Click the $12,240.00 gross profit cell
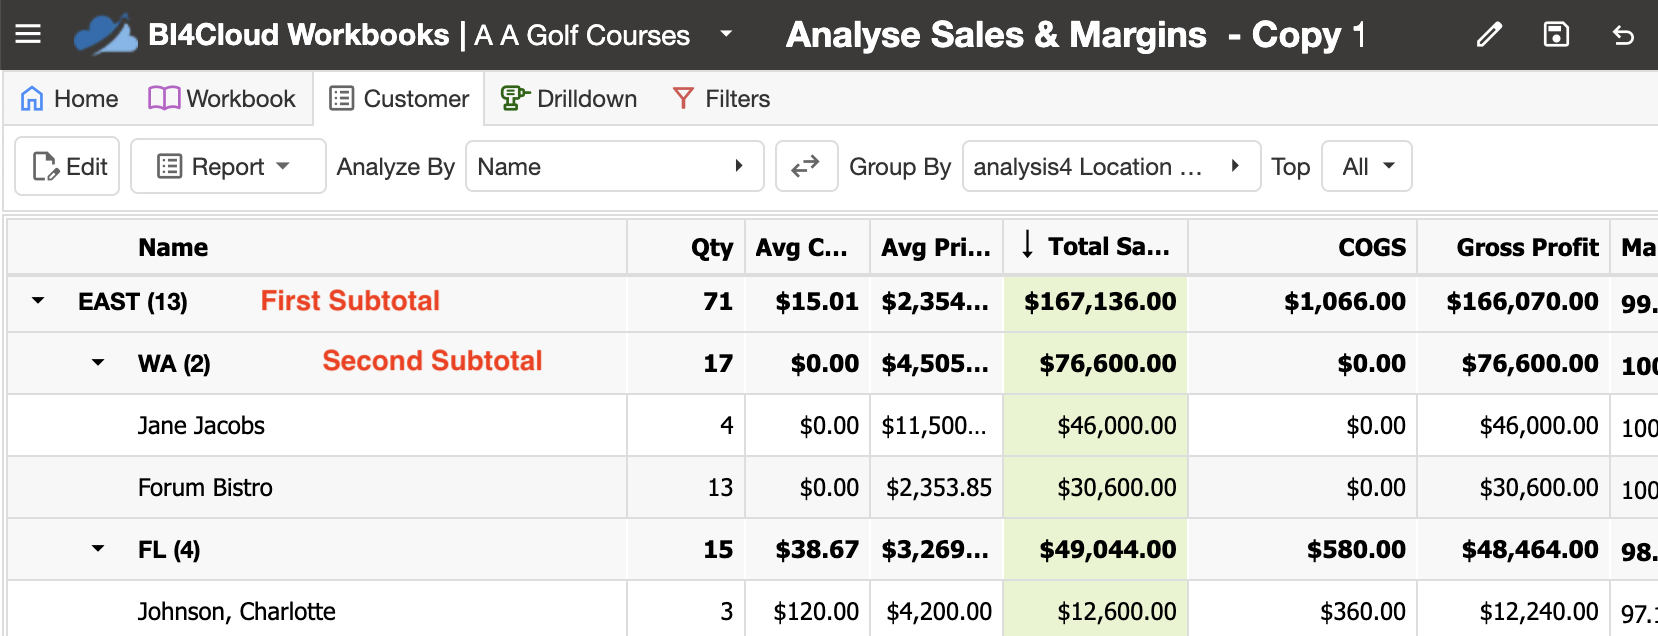This screenshot has width=1658, height=636. (1514, 610)
